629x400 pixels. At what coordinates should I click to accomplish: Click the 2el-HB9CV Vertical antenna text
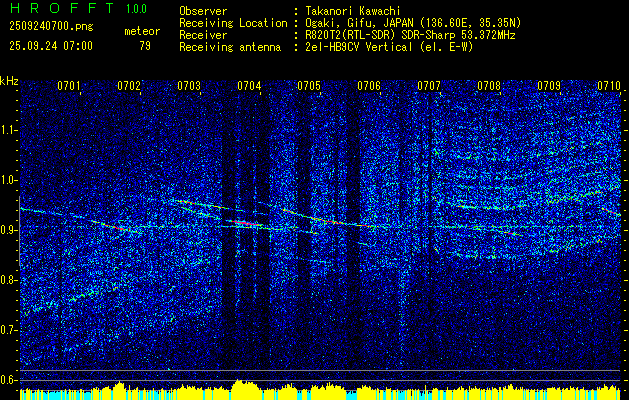pyautogui.click(x=389, y=47)
